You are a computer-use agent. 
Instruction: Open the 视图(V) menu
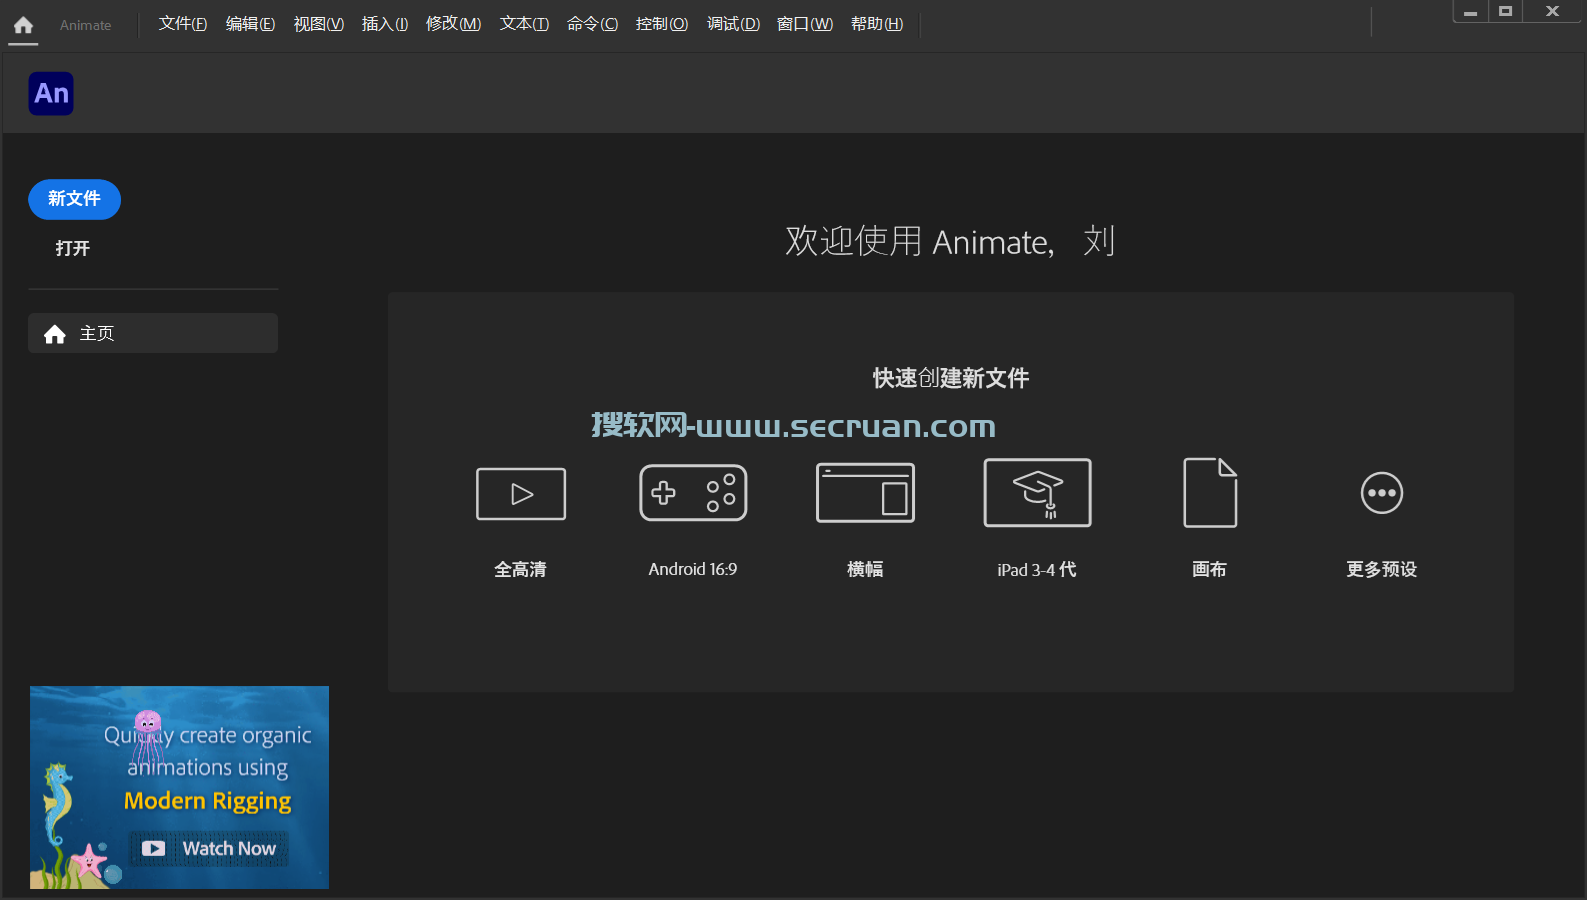(x=318, y=24)
